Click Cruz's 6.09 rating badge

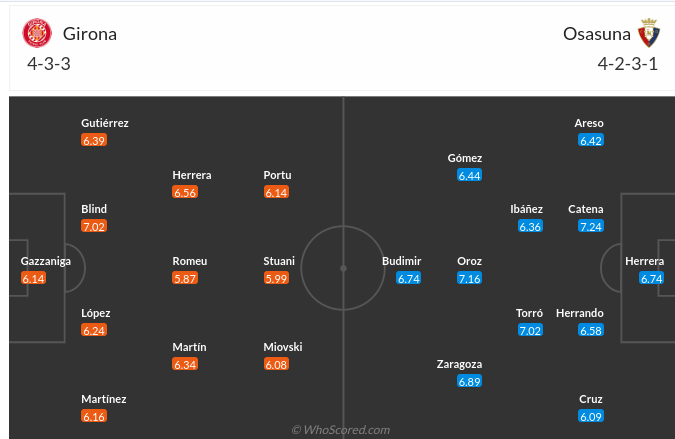coord(590,417)
